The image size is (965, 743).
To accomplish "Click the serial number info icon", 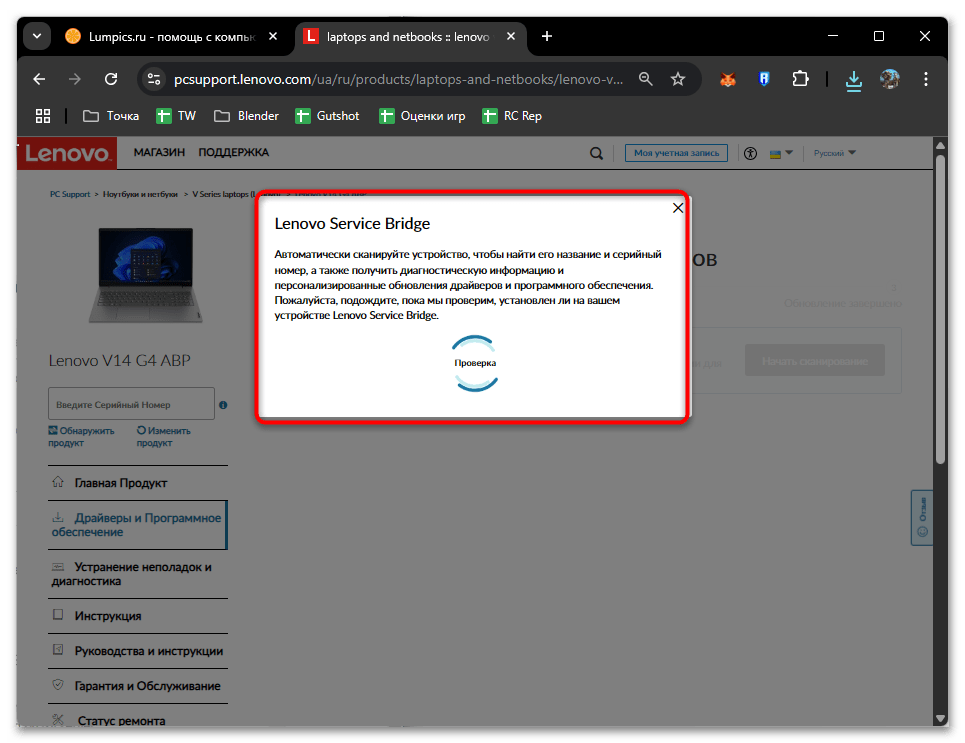I will tap(223, 405).
